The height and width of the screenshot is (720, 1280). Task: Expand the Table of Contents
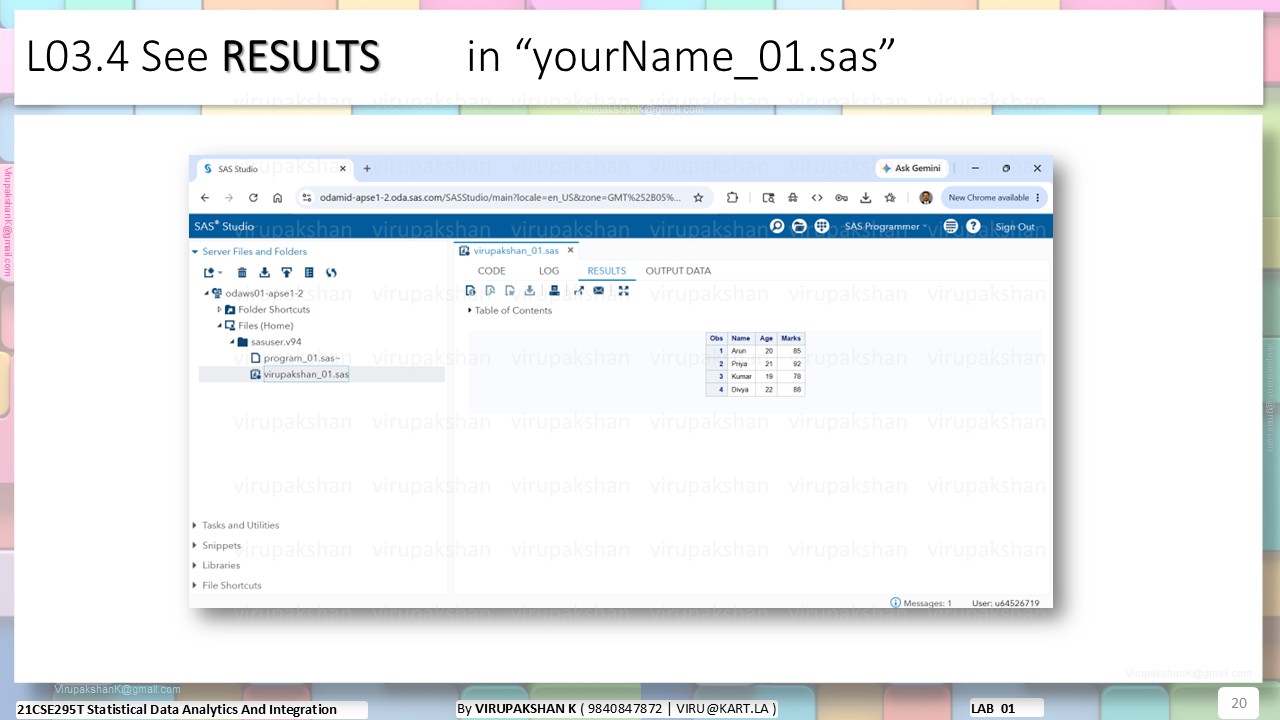[470, 310]
